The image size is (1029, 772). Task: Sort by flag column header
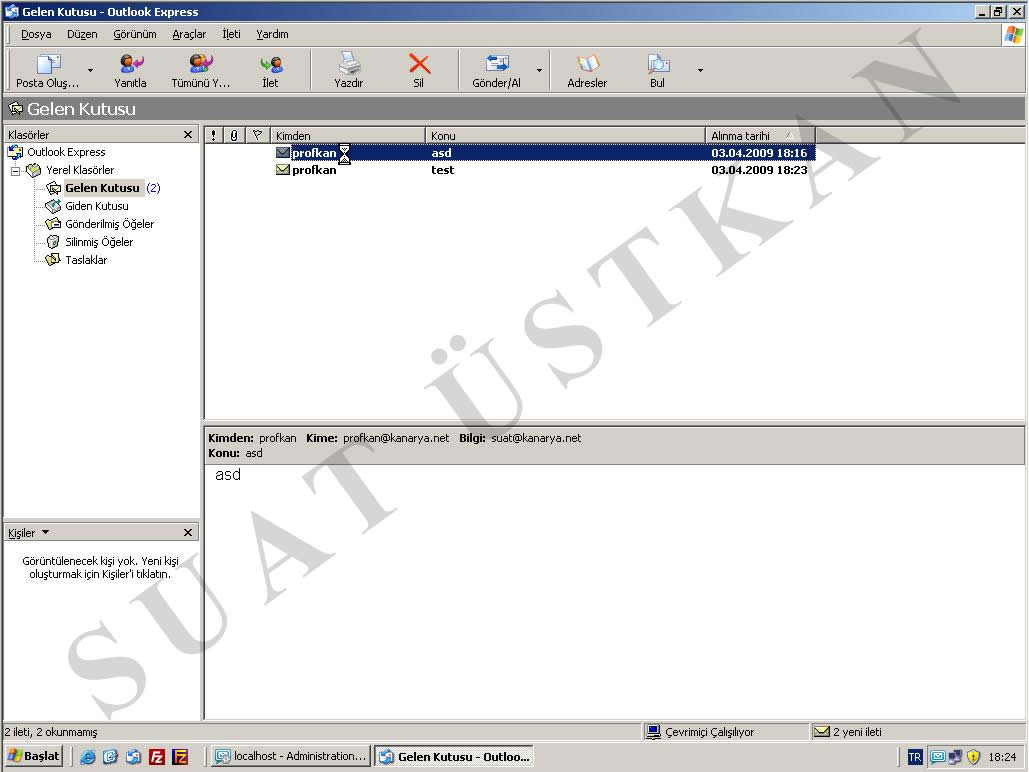257,135
